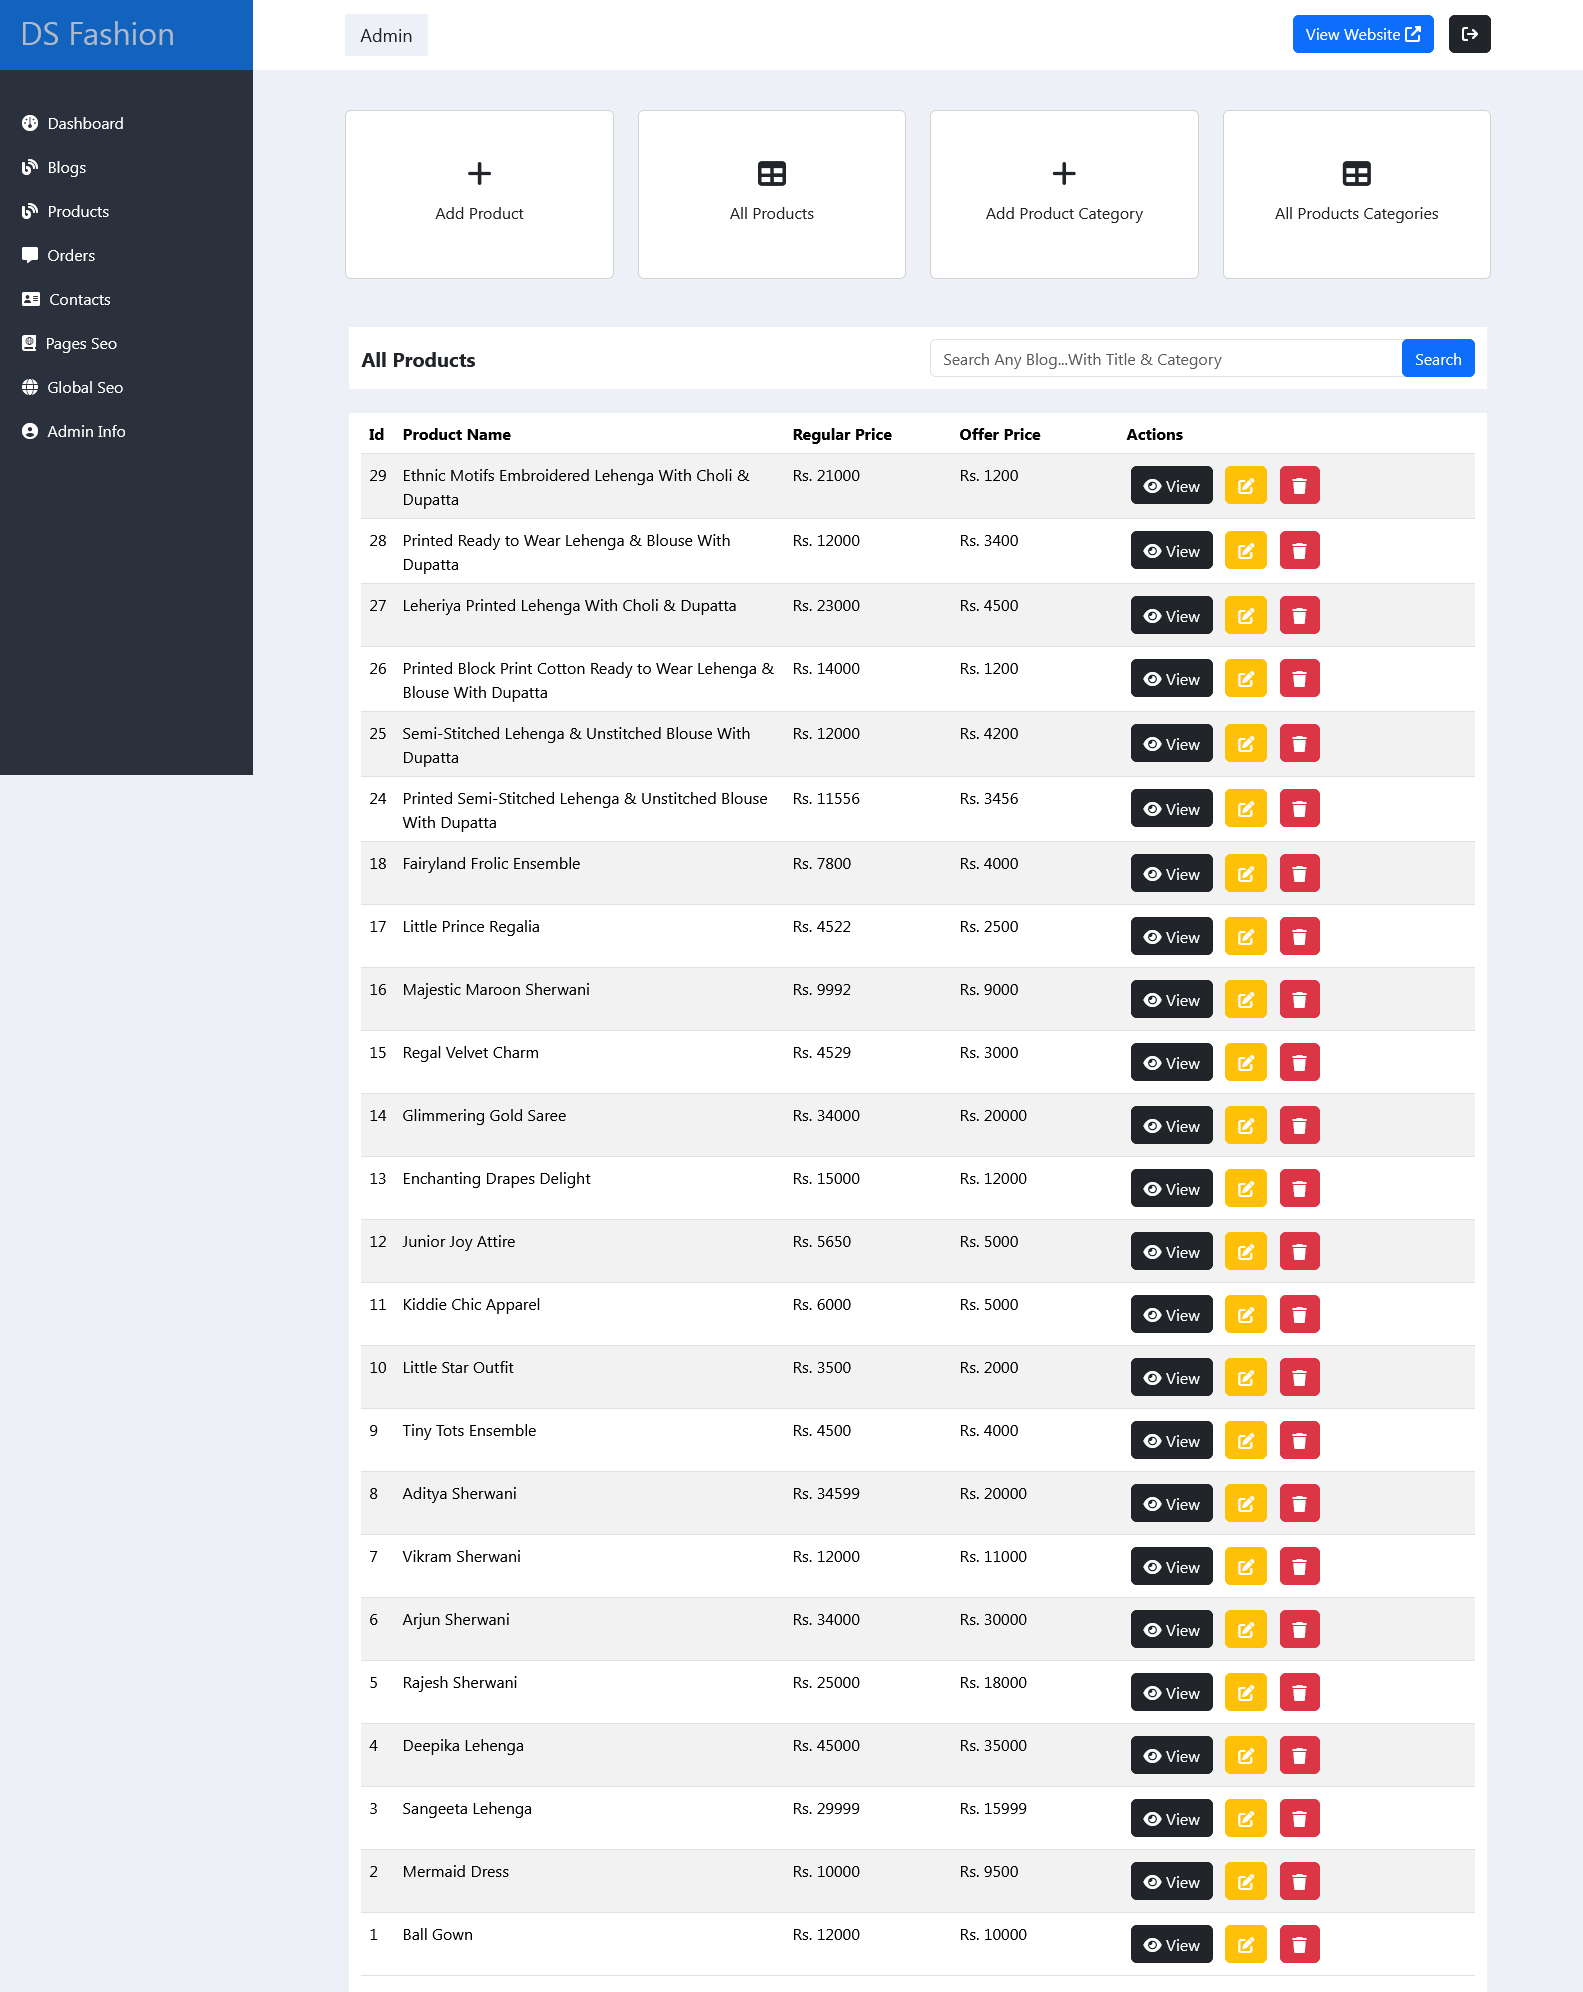Viewport: 1583px width, 1992px height.
Task: Go to Orders in the sidebar
Action: click(71, 255)
